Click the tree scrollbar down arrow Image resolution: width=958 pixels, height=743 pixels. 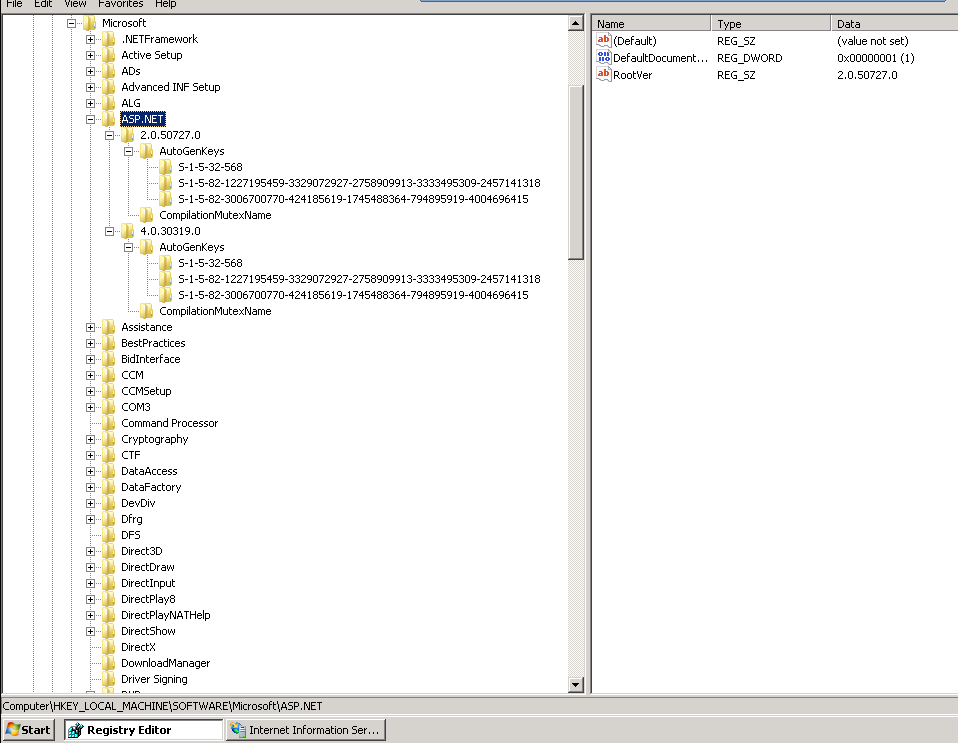pyautogui.click(x=576, y=685)
